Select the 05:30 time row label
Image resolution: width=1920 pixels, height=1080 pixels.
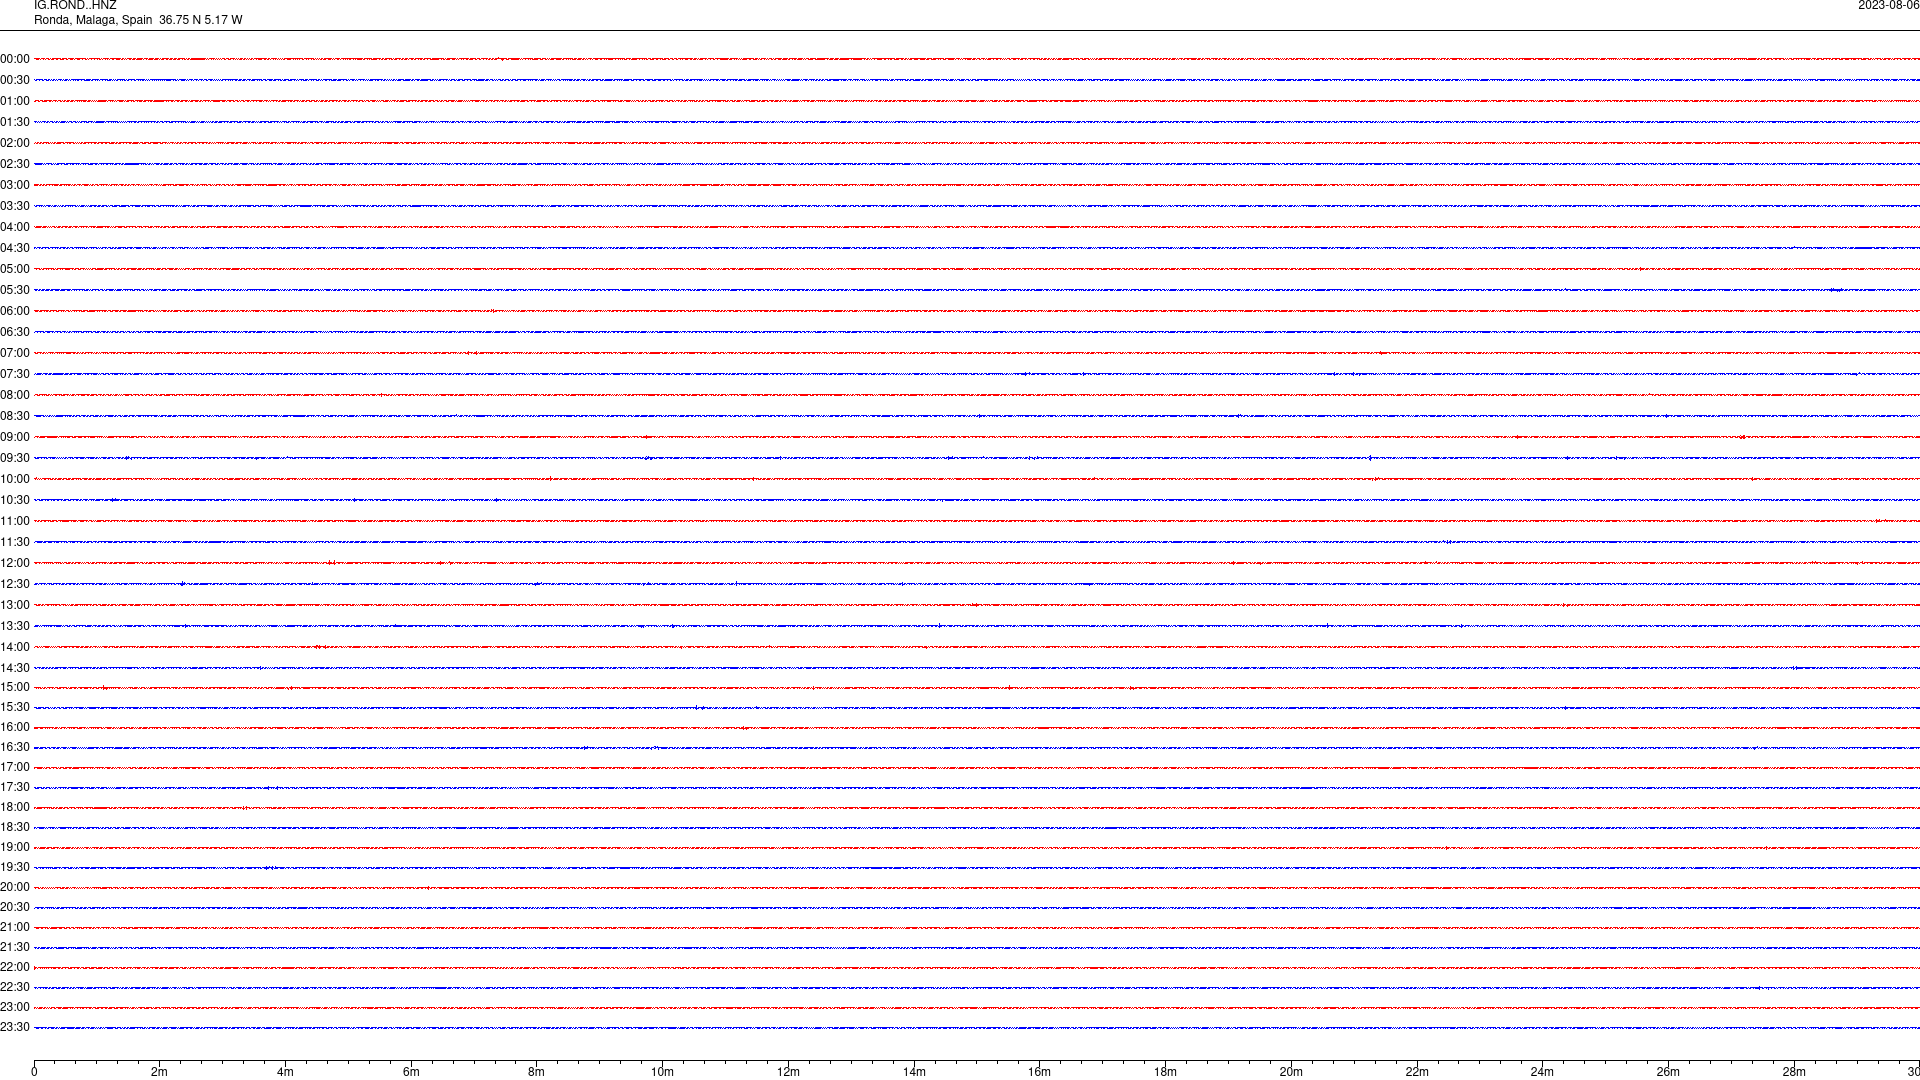(15, 290)
